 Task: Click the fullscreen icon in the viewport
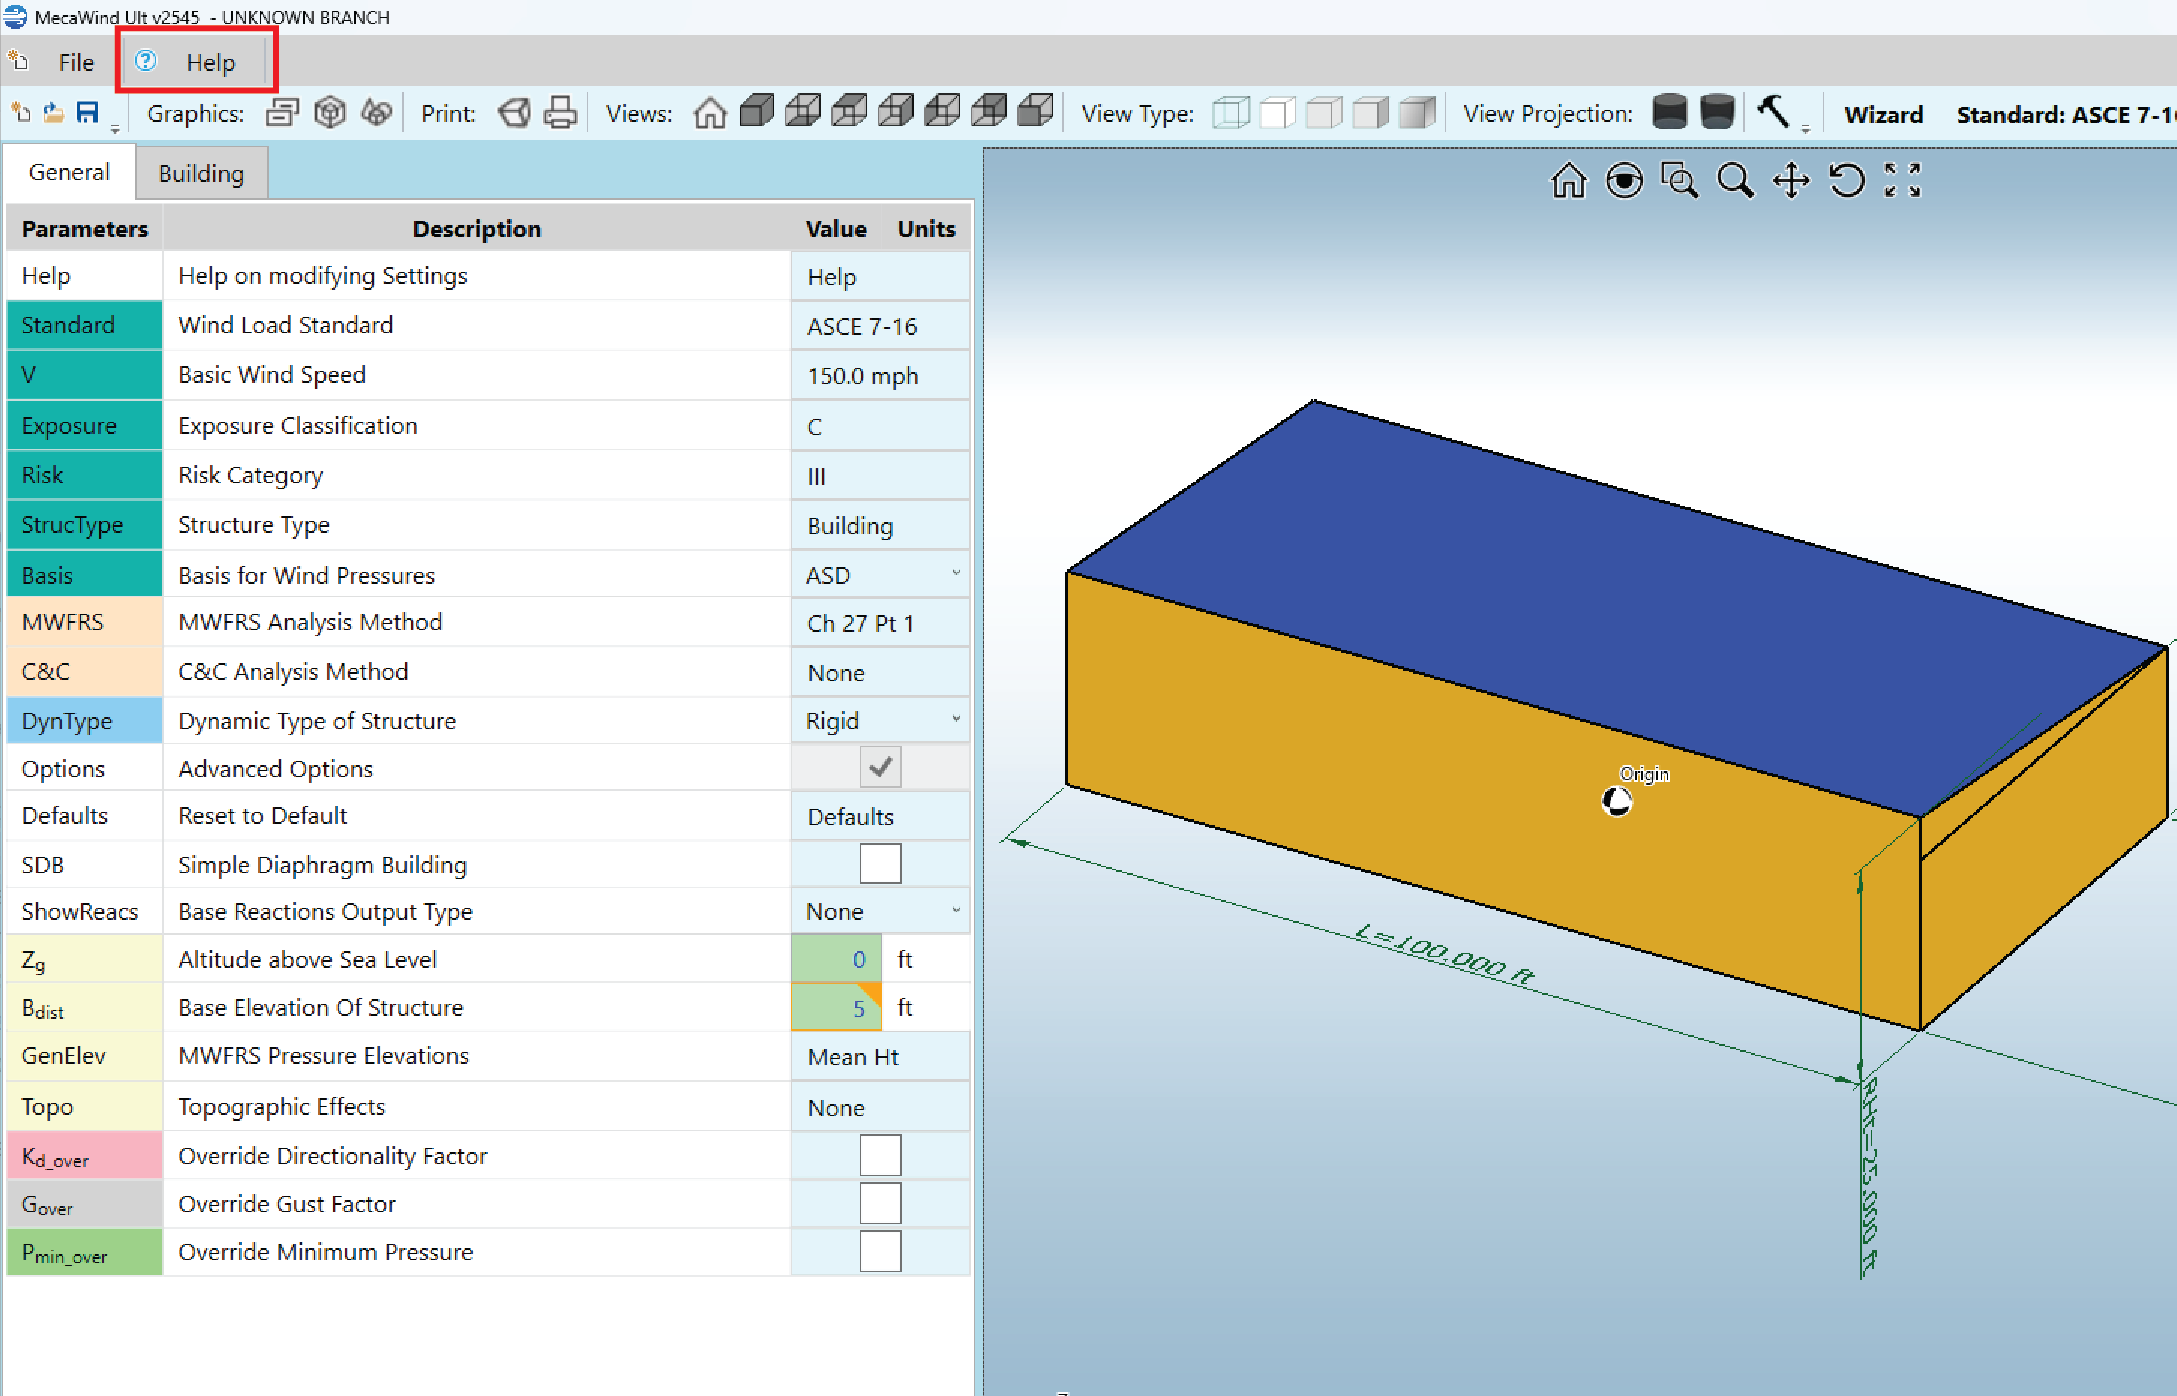pyautogui.click(x=1902, y=181)
